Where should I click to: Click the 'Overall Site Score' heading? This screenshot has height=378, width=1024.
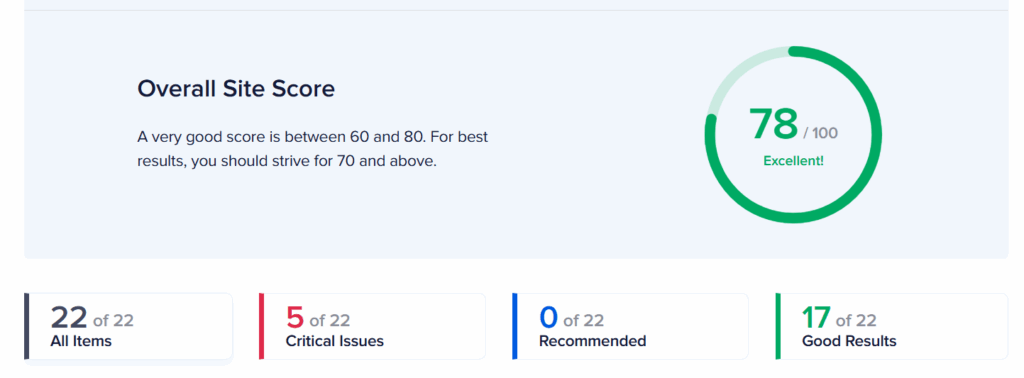[x=236, y=88]
